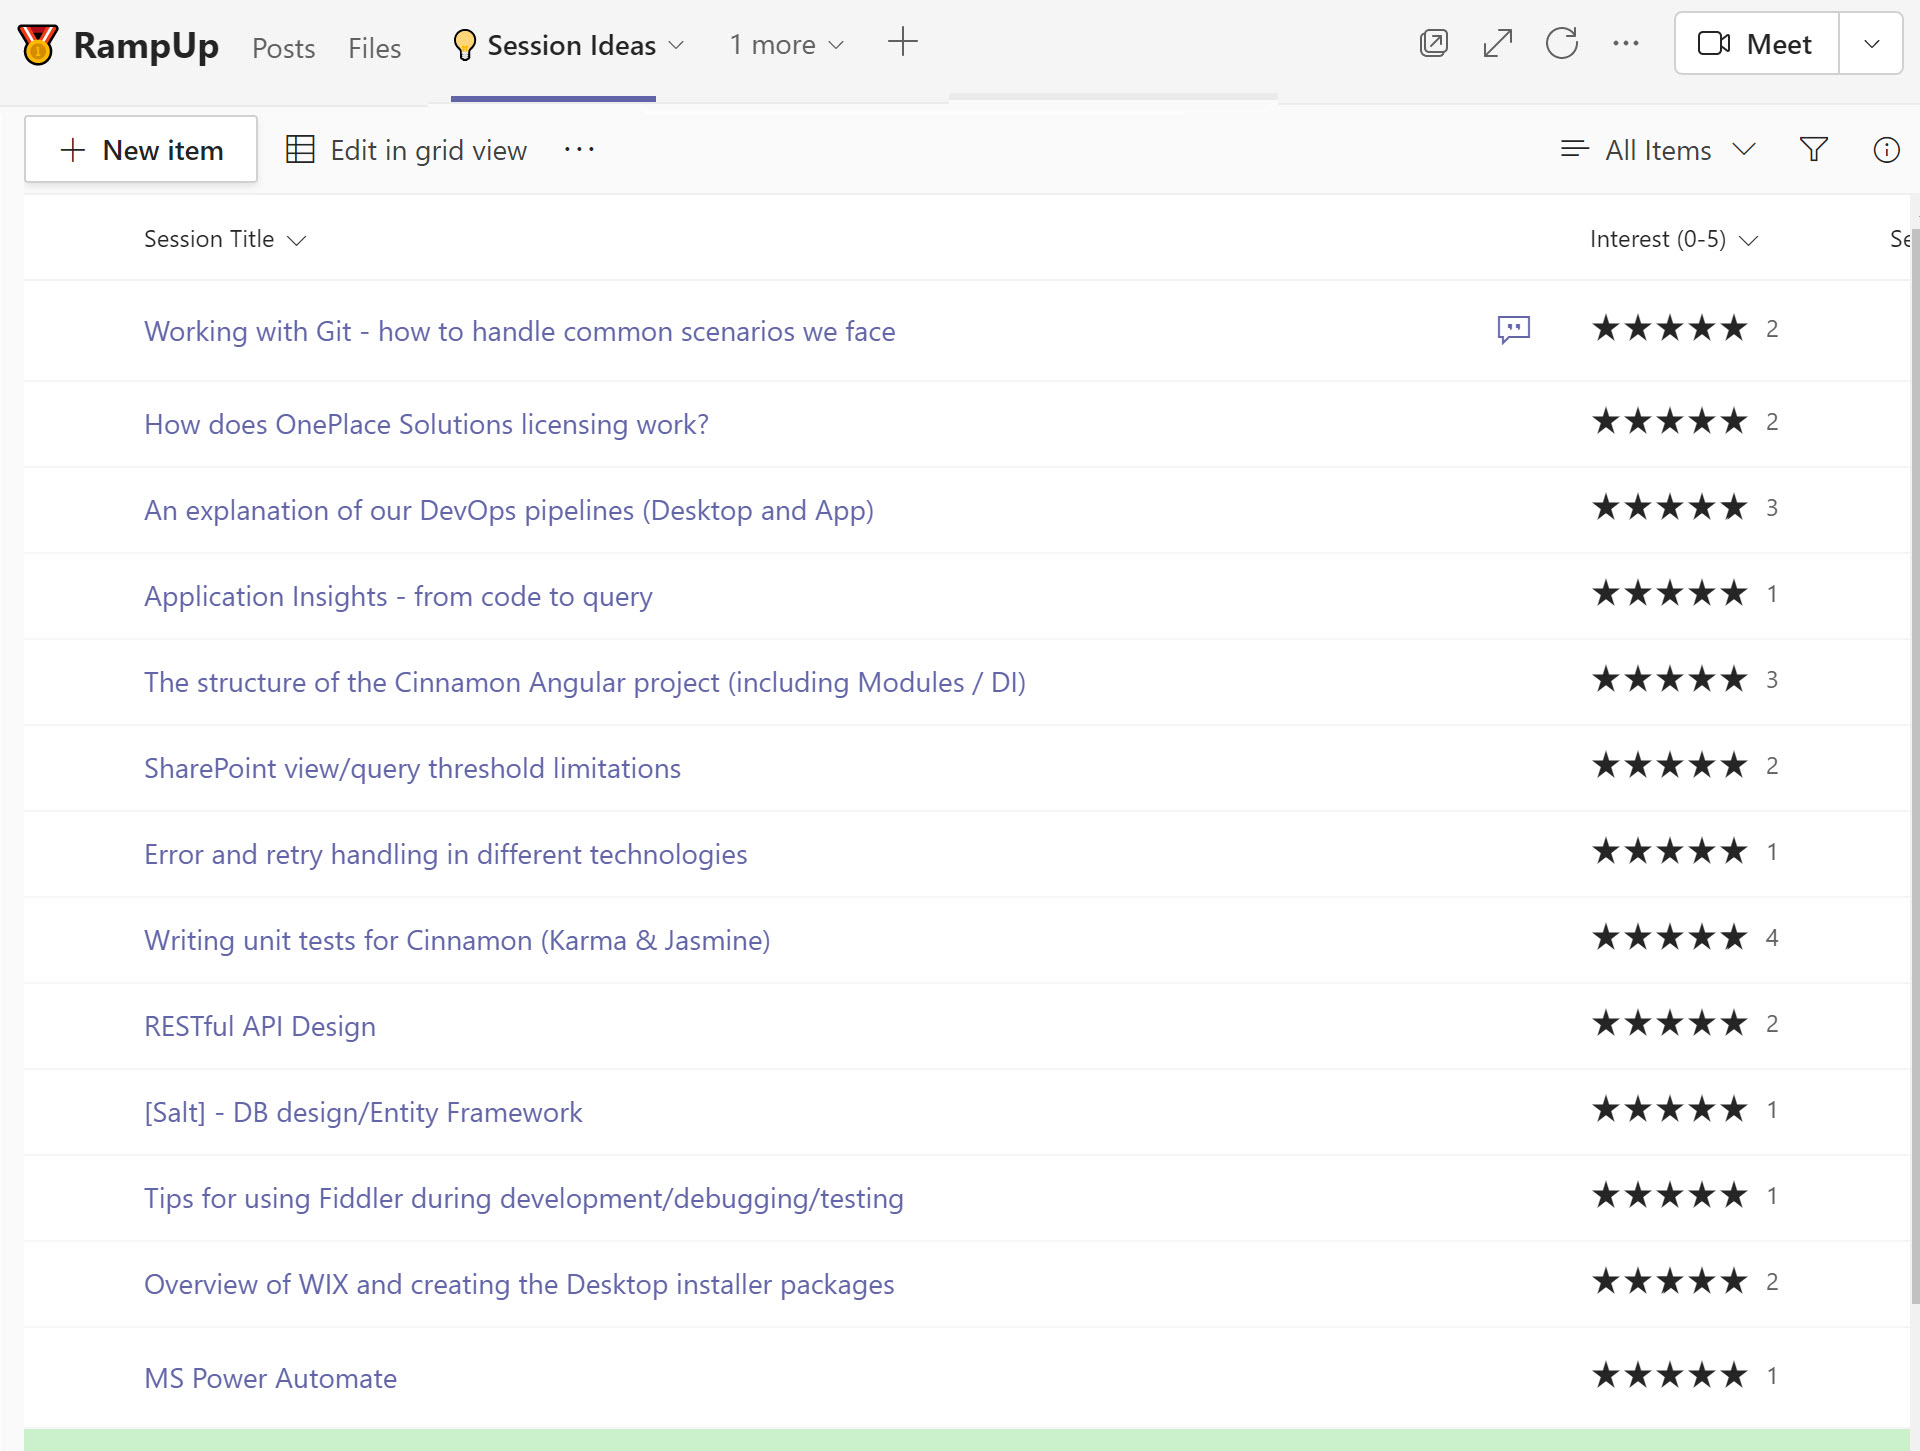Expand tab to full screen
The height and width of the screenshot is (1451, 1920).
click(1497, 44)
